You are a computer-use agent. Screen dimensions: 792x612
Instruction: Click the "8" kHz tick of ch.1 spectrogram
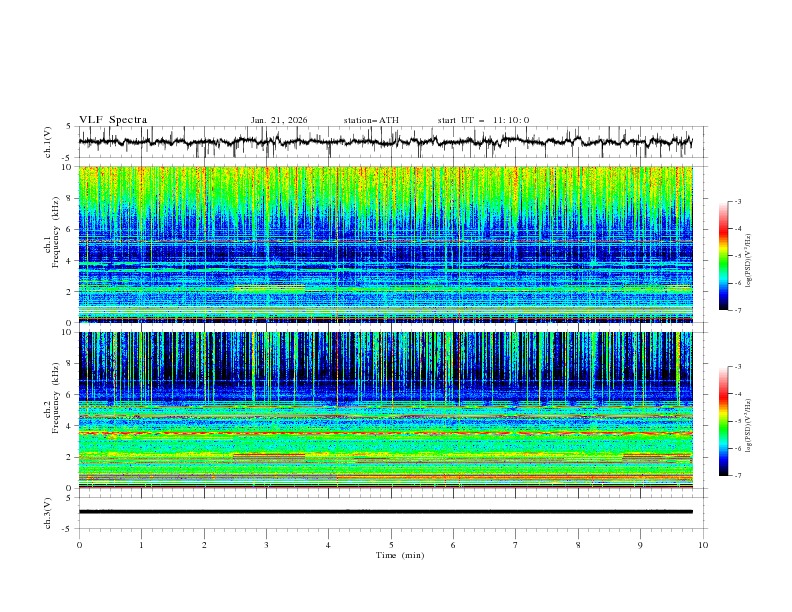[69, 198]
